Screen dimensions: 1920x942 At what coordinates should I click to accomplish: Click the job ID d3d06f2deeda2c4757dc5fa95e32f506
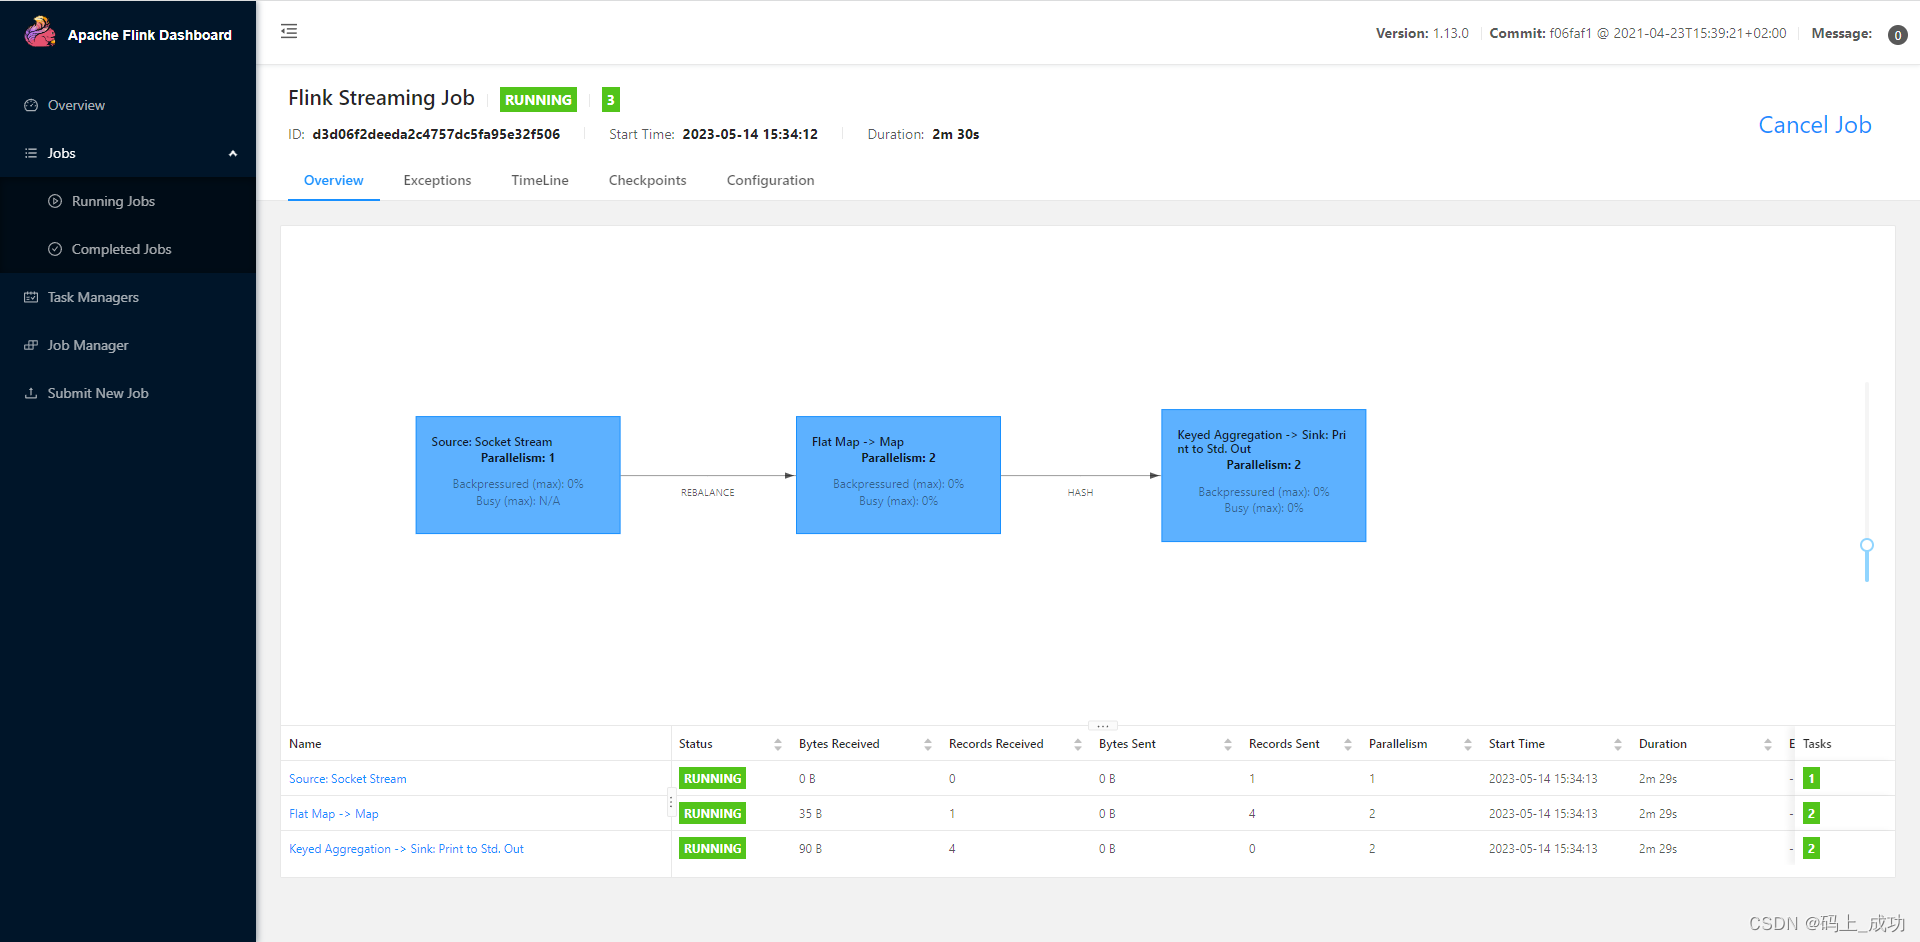[436, 134]
